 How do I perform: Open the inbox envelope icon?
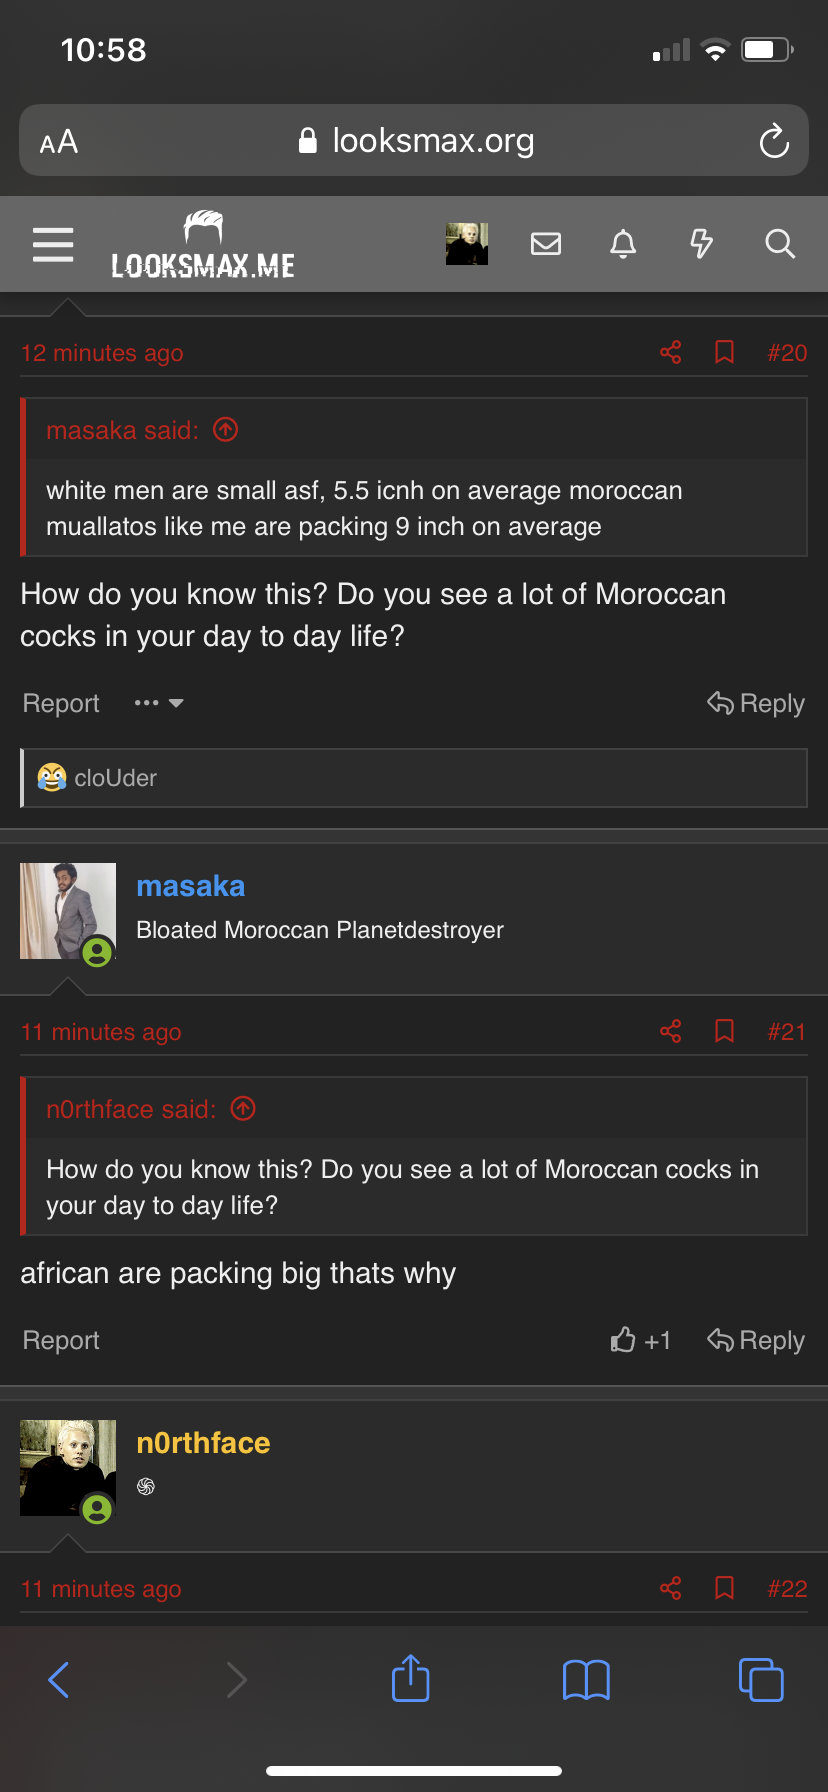click(x=545, y=244)
